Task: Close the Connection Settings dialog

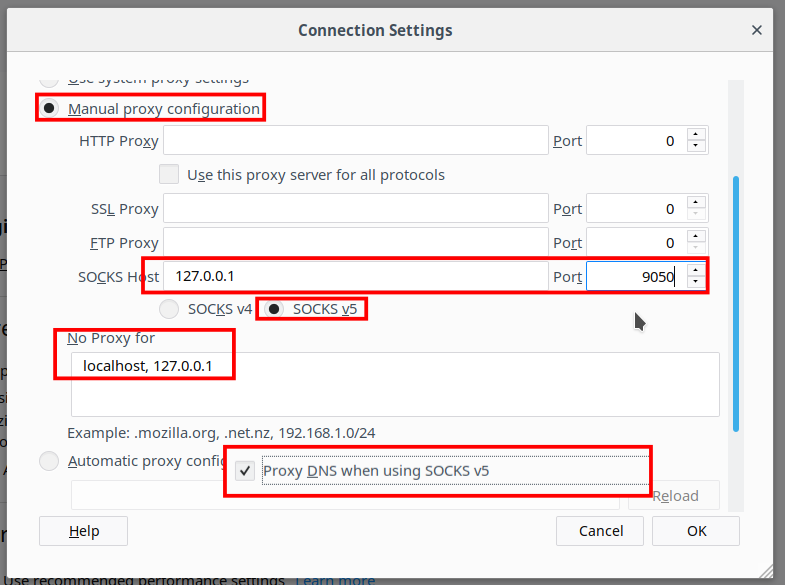Action: click(x=756, y=31)
